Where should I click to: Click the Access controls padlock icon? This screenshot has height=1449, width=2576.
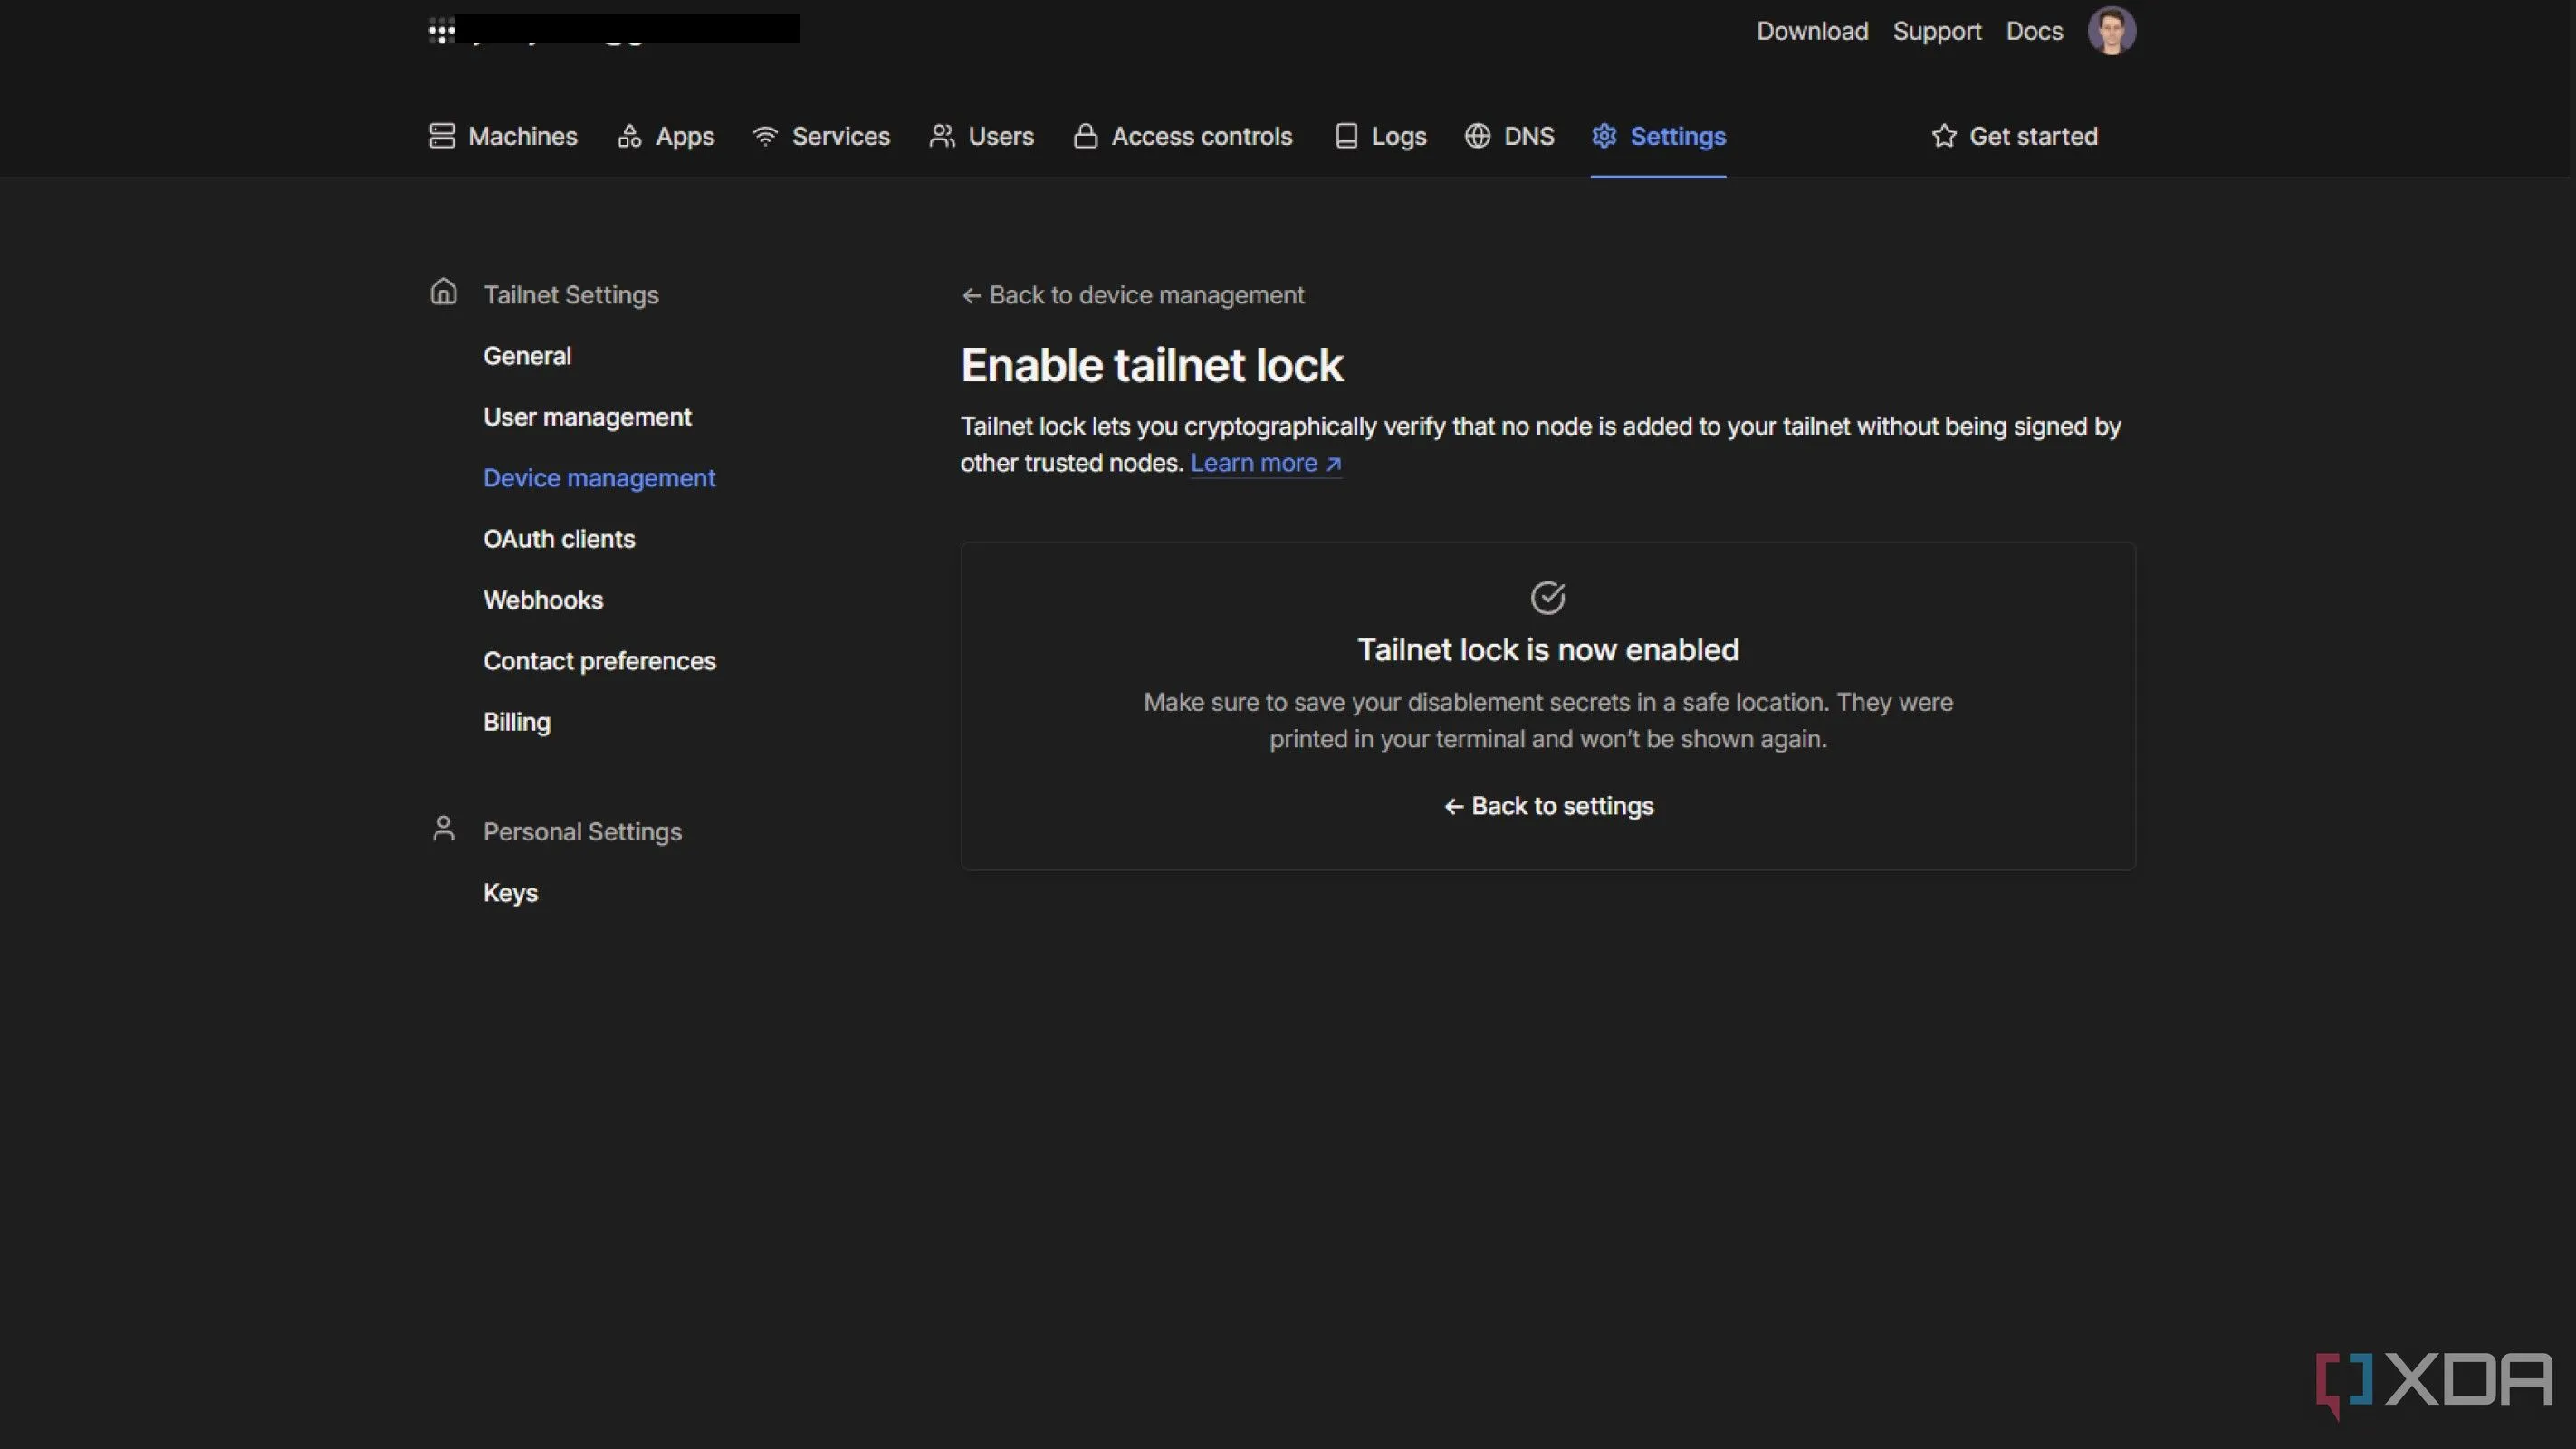coord(1085,136)
